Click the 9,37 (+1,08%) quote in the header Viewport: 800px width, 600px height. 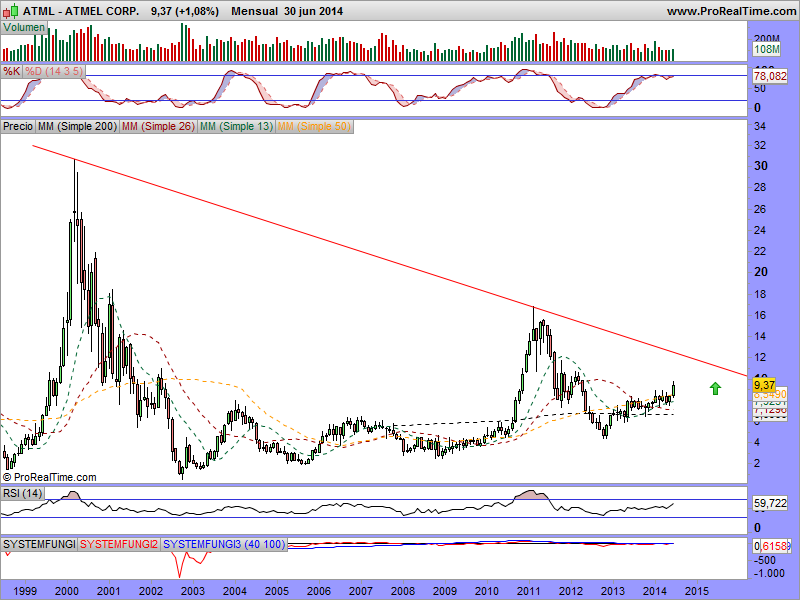click(185, 11)
